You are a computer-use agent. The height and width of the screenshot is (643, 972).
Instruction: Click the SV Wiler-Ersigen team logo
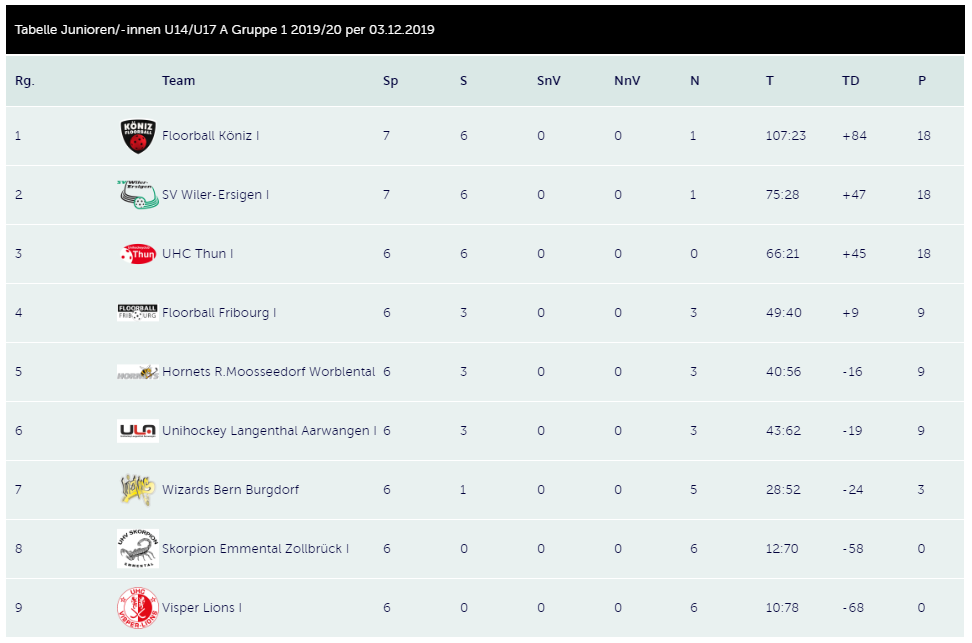click(x=138, y=195)
